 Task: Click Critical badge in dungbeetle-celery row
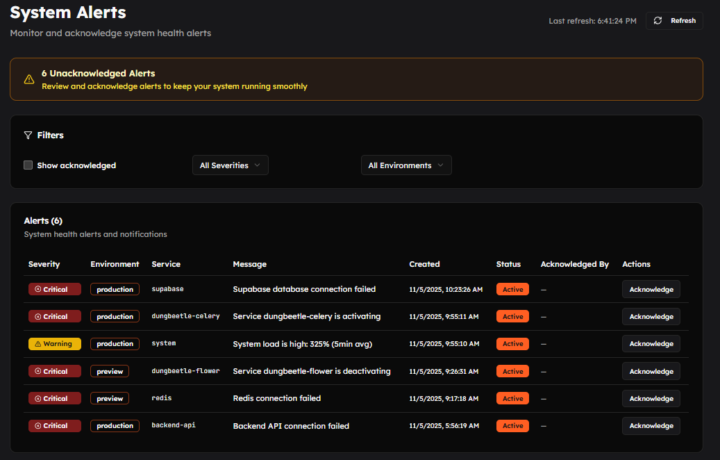tap(55, 316)
